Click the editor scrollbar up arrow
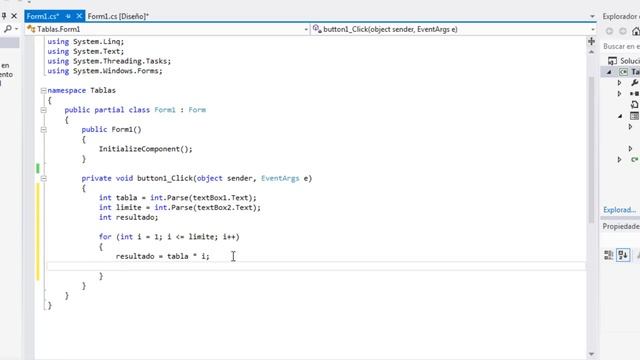This screenshot has width=640, height=360. coord(591,52)
